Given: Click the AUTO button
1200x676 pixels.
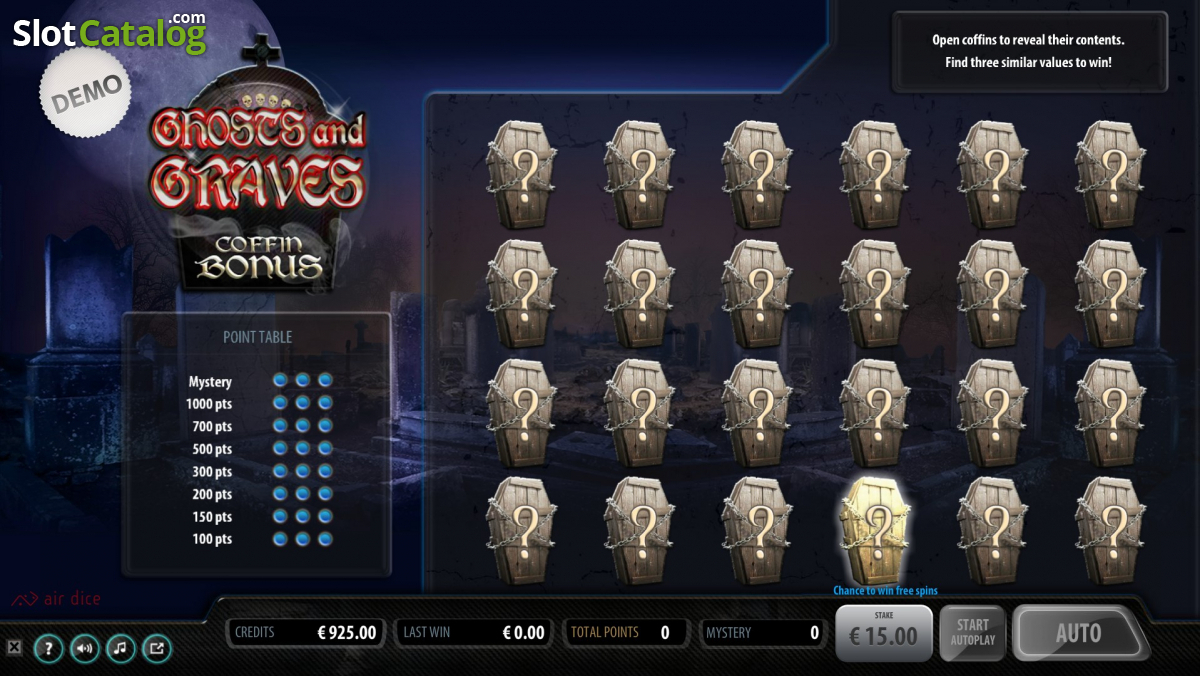Looking at the screenshot, I should pyautogui.click(x=1078, y=633).
